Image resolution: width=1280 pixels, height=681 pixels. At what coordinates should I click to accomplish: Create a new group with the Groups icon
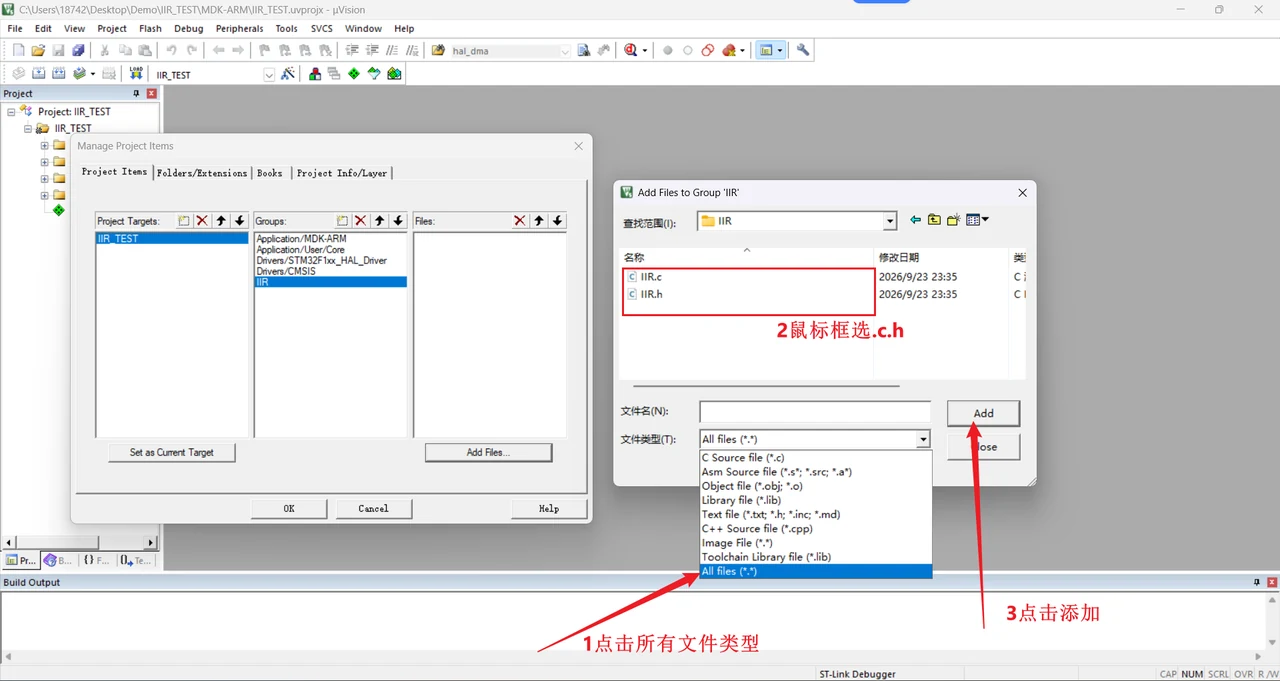[342, 220]
